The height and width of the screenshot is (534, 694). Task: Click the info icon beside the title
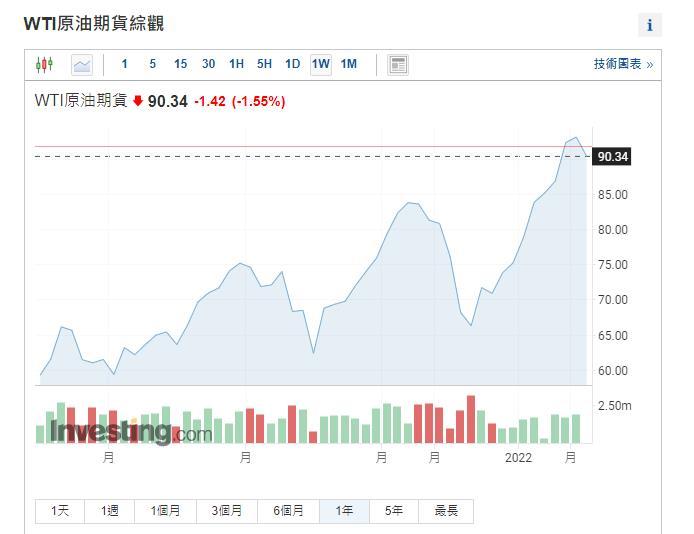(x=650, y=25)
